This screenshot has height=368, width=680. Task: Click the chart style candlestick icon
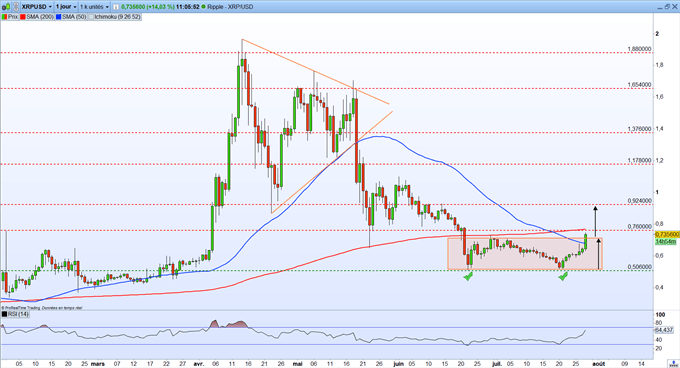(x=6, y=7)
